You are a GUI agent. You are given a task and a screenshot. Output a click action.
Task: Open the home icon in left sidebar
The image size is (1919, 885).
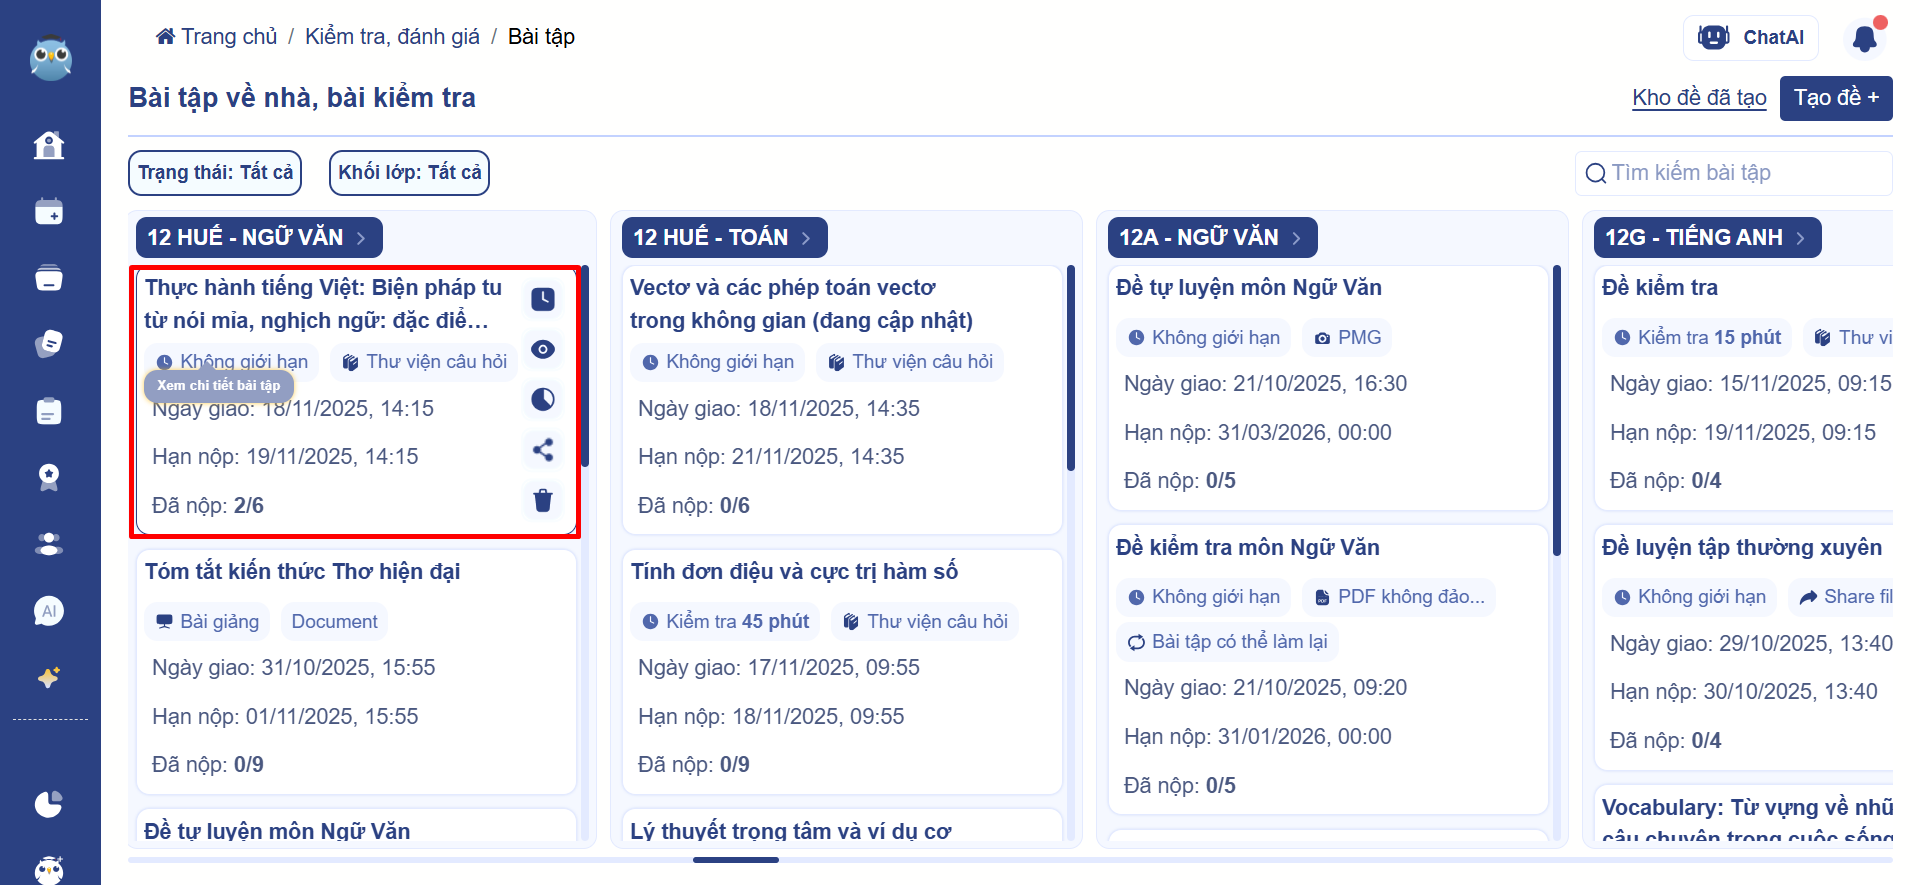49,146
